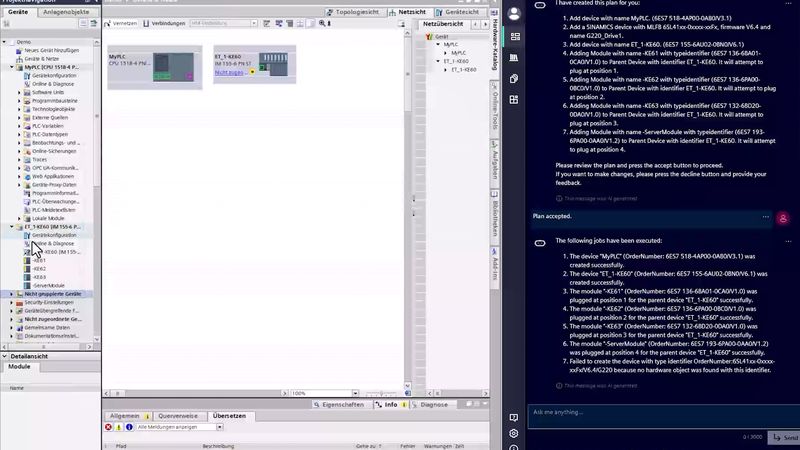Select the -KE63 module in the tree
800x450 pixels.
39,277
